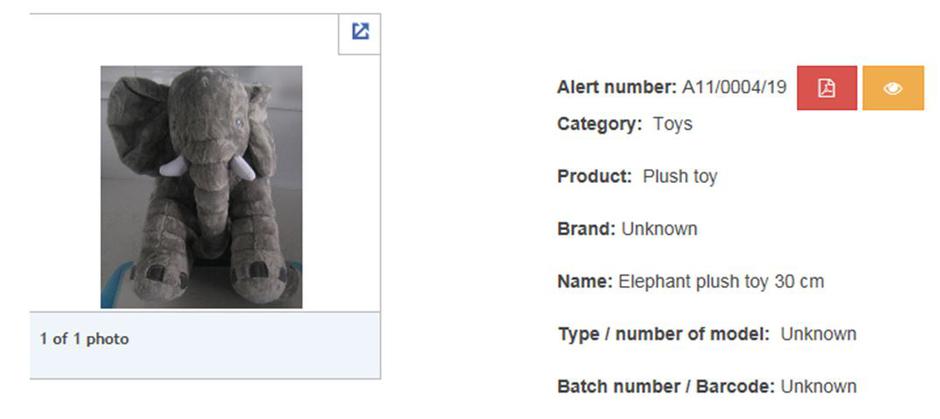View alert details with orange eye button
The height and width of the screenshot is (419, 940).
tap(893, 88)
